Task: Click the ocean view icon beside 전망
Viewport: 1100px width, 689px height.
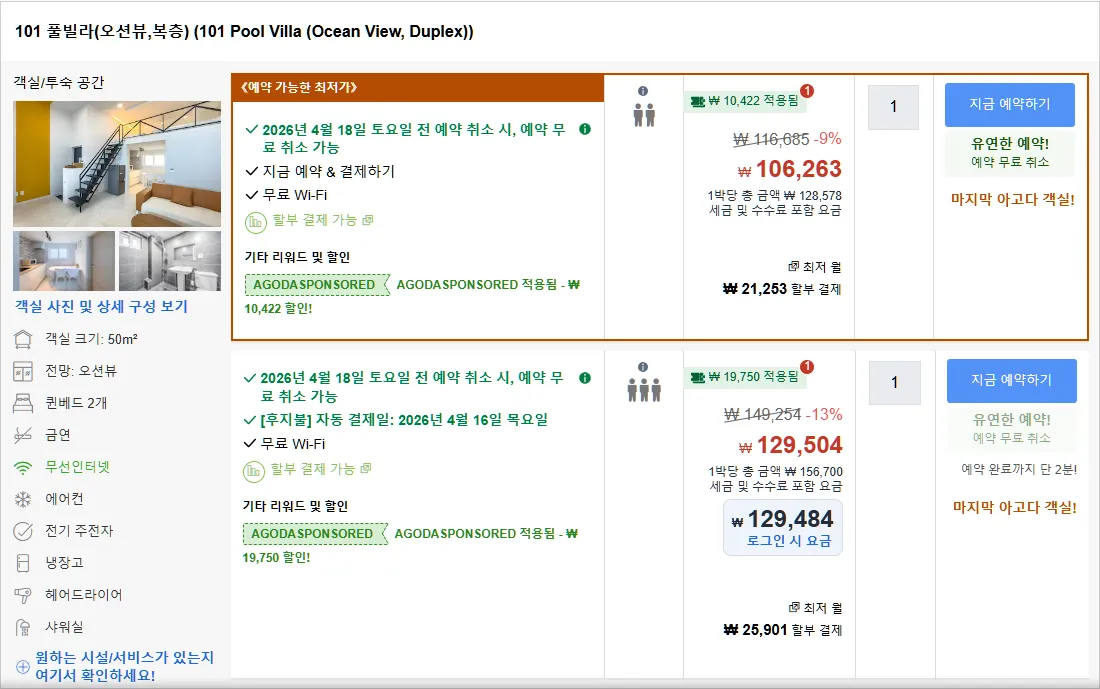Action: [23, 371]
